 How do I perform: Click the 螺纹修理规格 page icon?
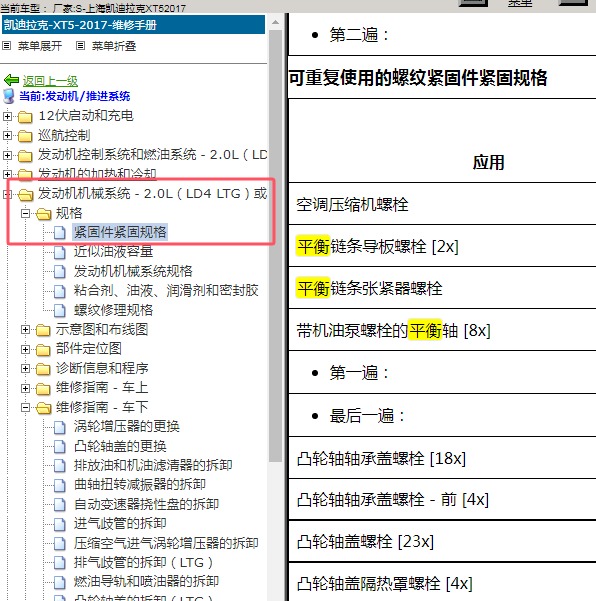click(60, 310)
